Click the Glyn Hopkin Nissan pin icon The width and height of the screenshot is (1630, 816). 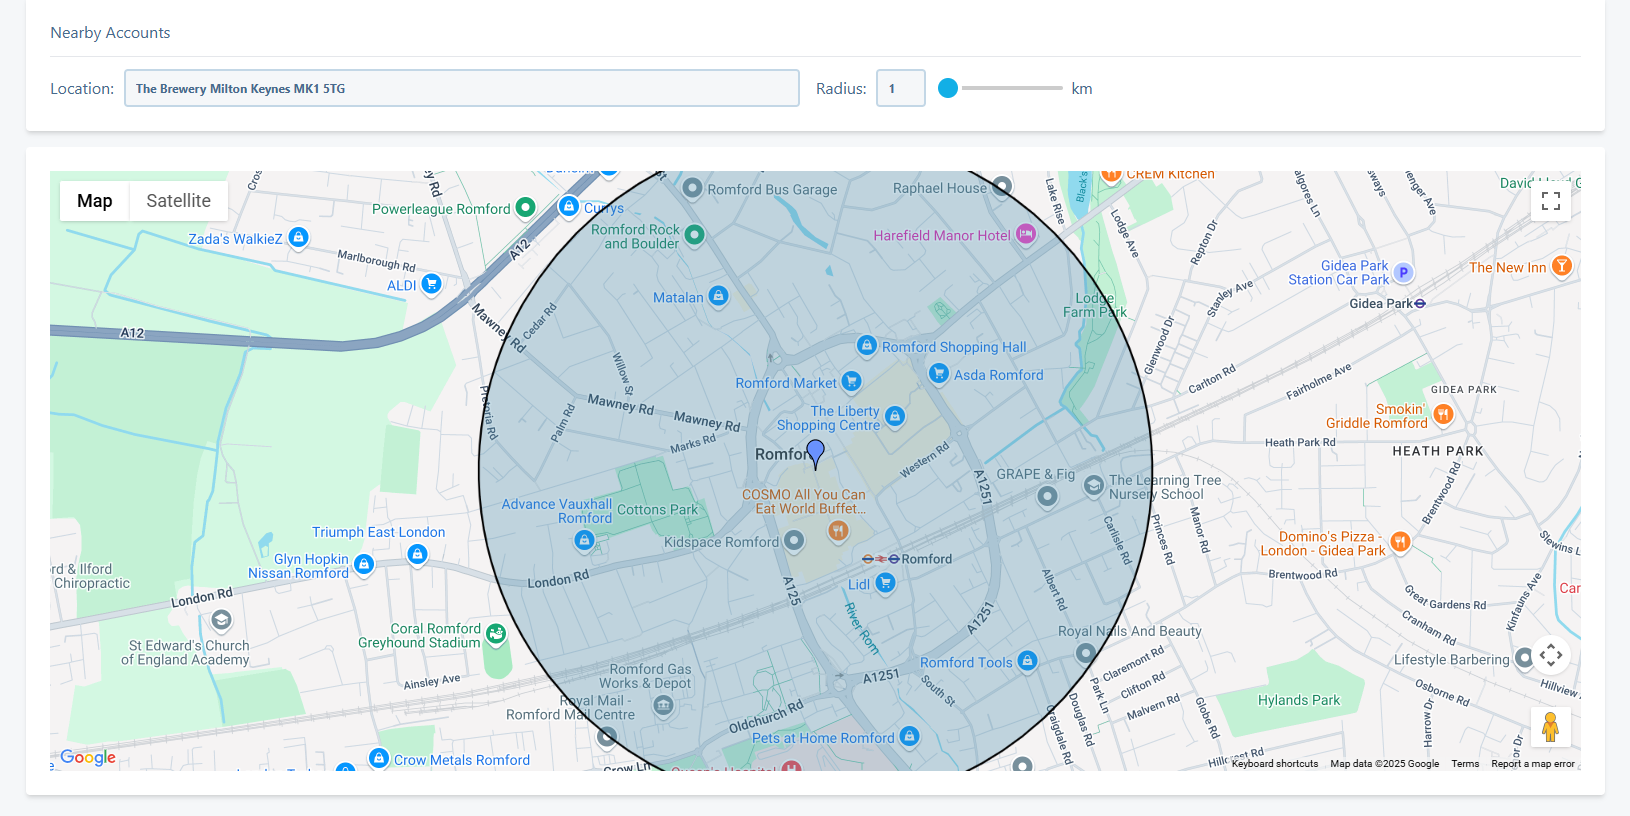click(364, 565)
